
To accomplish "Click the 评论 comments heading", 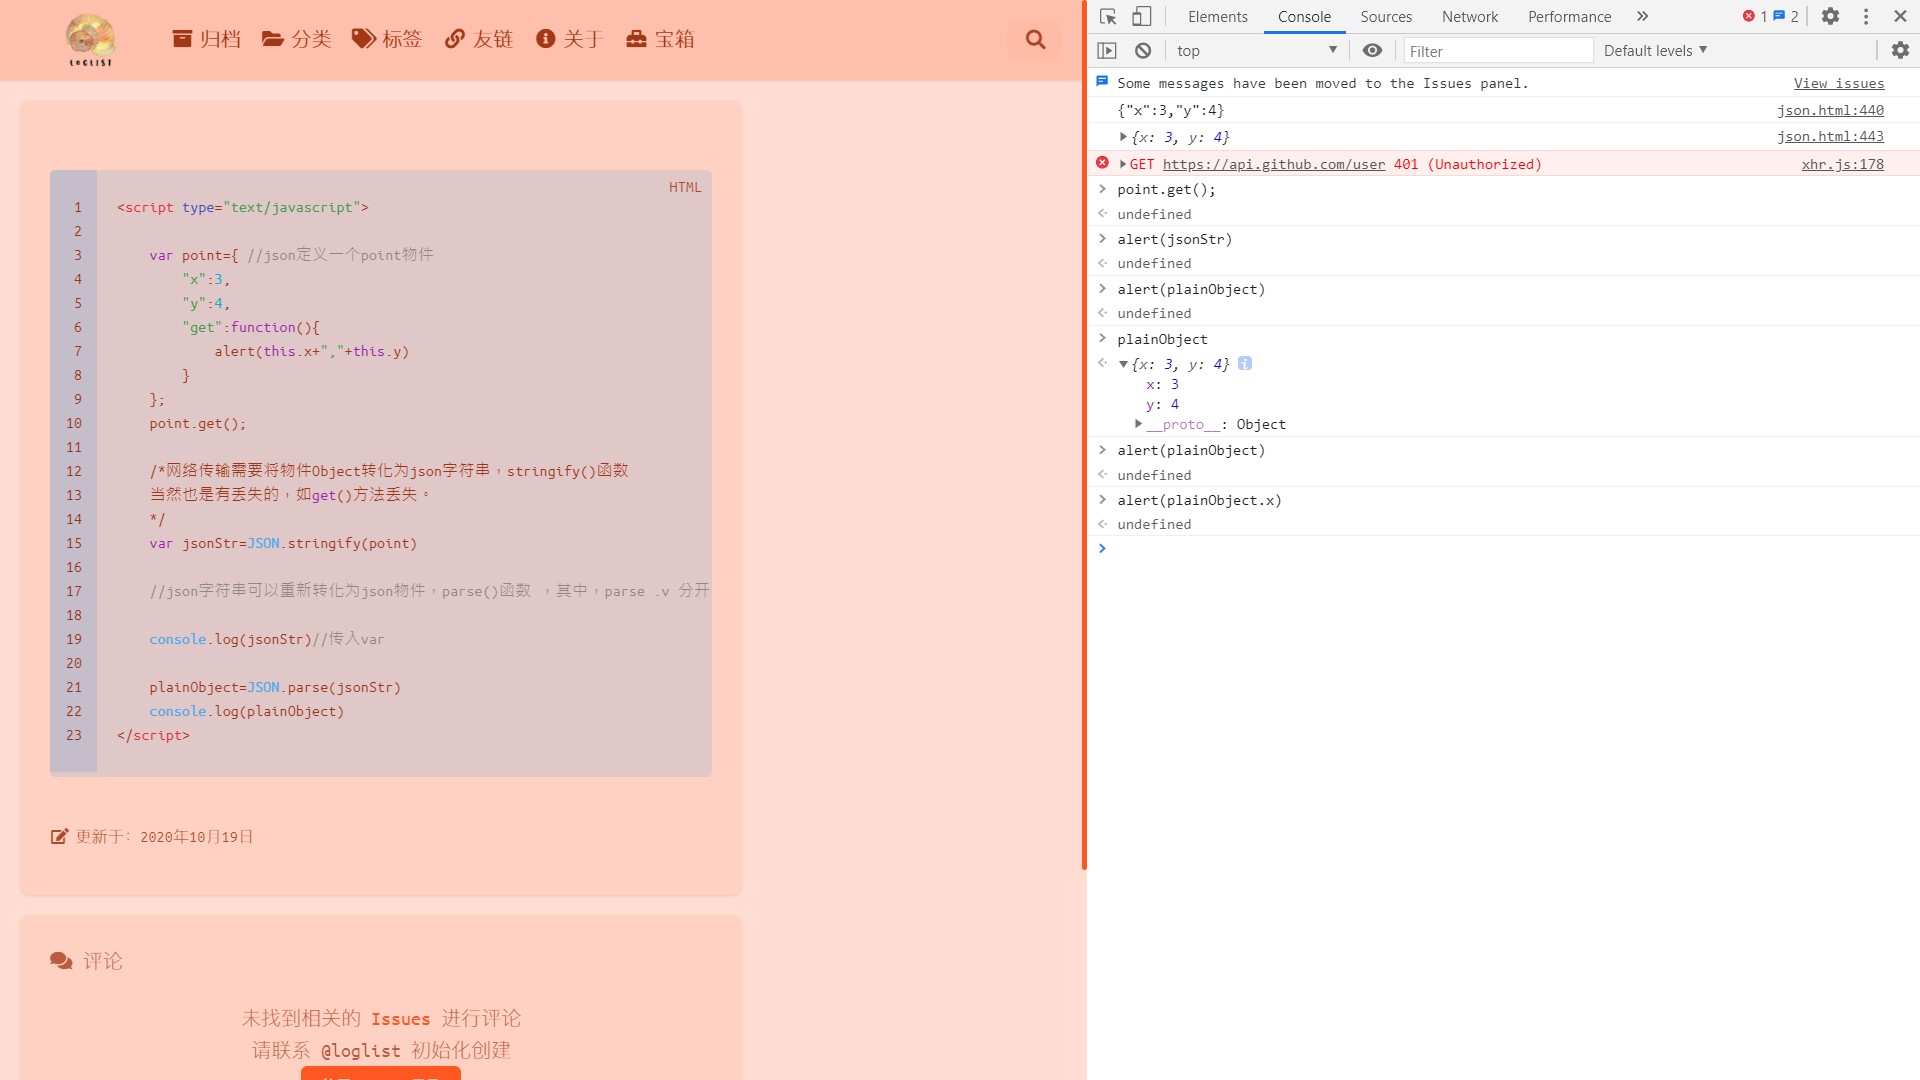I will click(x=102, y=961).
